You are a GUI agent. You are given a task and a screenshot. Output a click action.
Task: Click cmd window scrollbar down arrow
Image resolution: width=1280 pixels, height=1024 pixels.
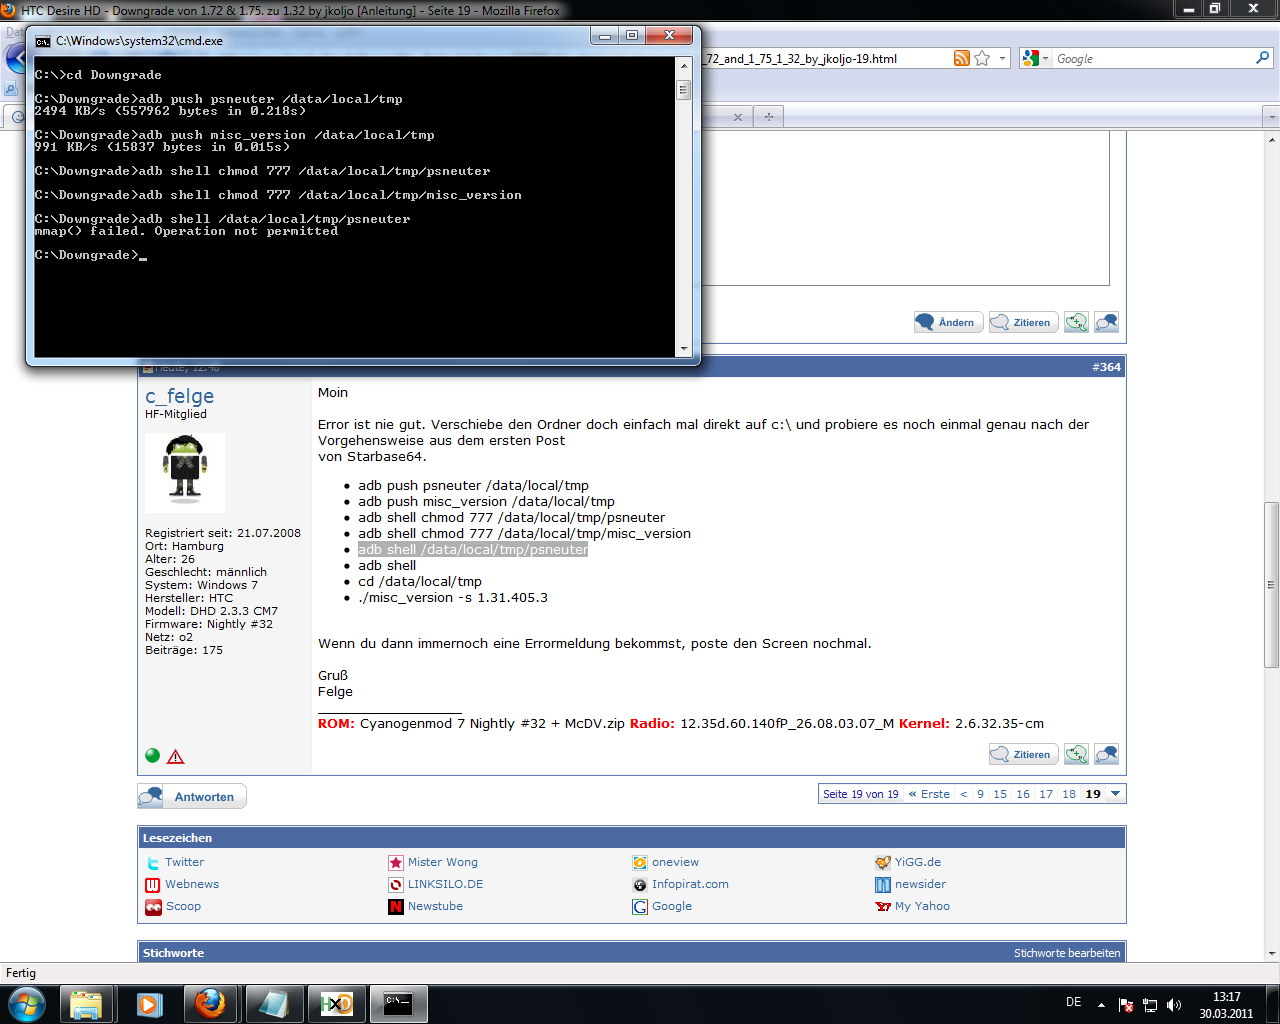point(684,349)
